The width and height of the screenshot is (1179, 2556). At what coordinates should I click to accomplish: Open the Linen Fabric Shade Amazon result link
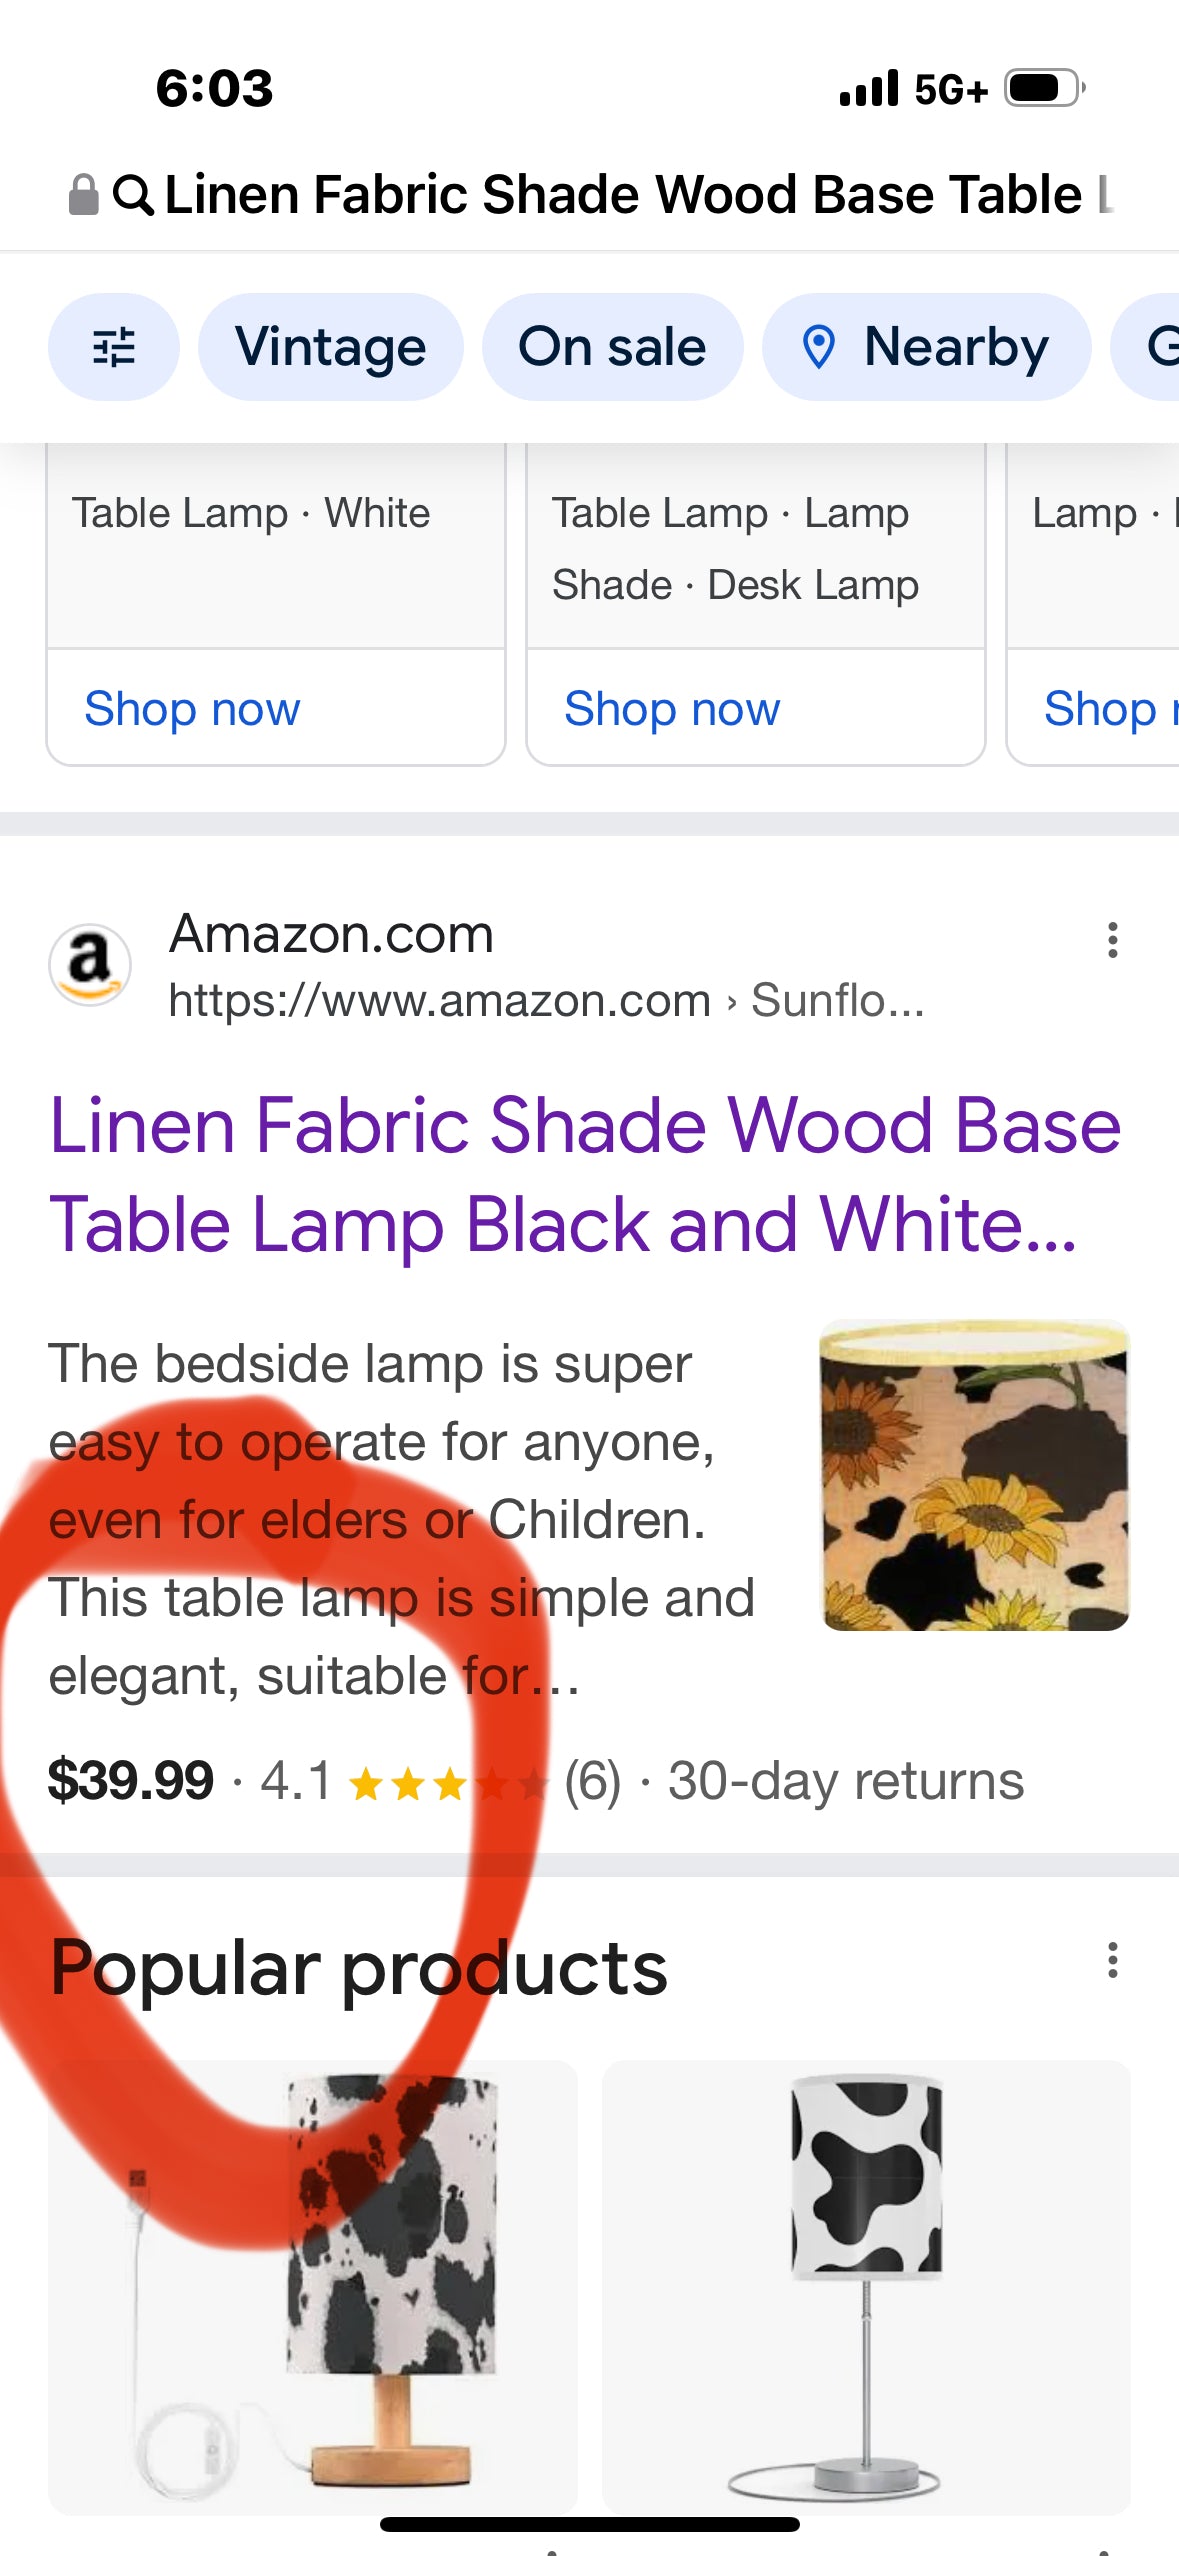pyautogui.click(x=585, y=1174)
